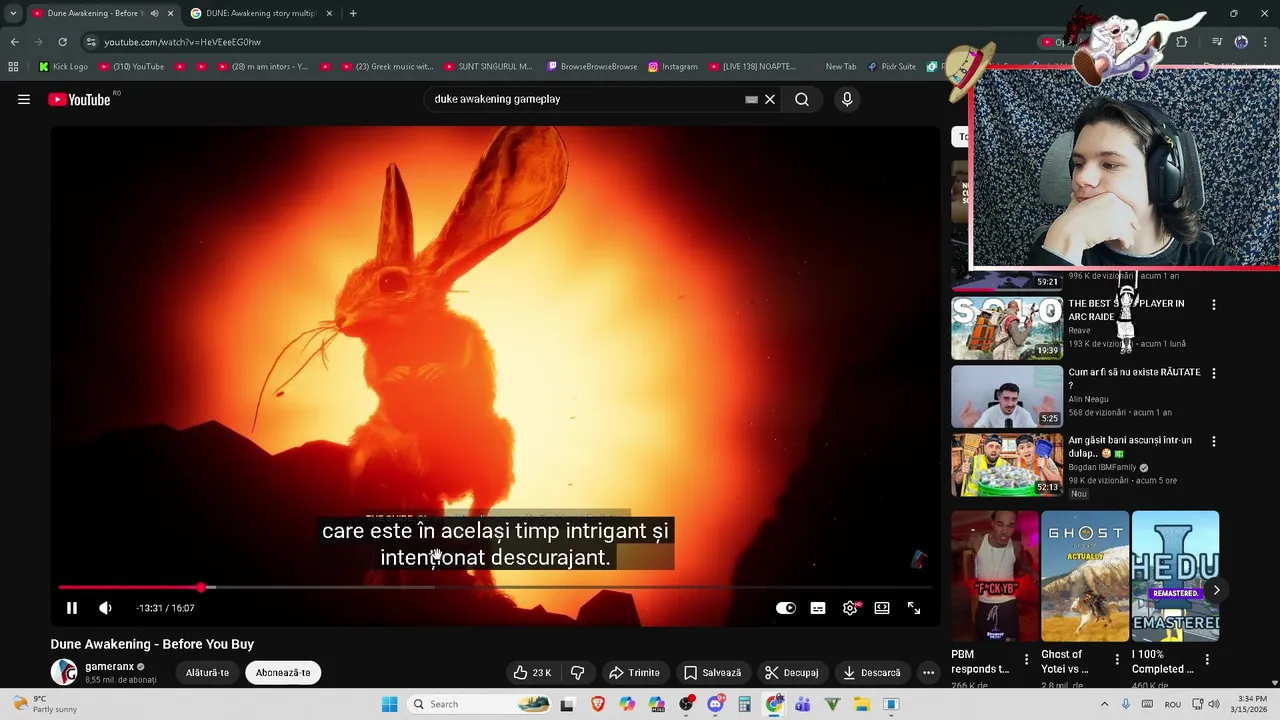Open options for 'Ghost of Yotei vs' short
This screenshot has width=1280, height=720.
coord(1117,660)
